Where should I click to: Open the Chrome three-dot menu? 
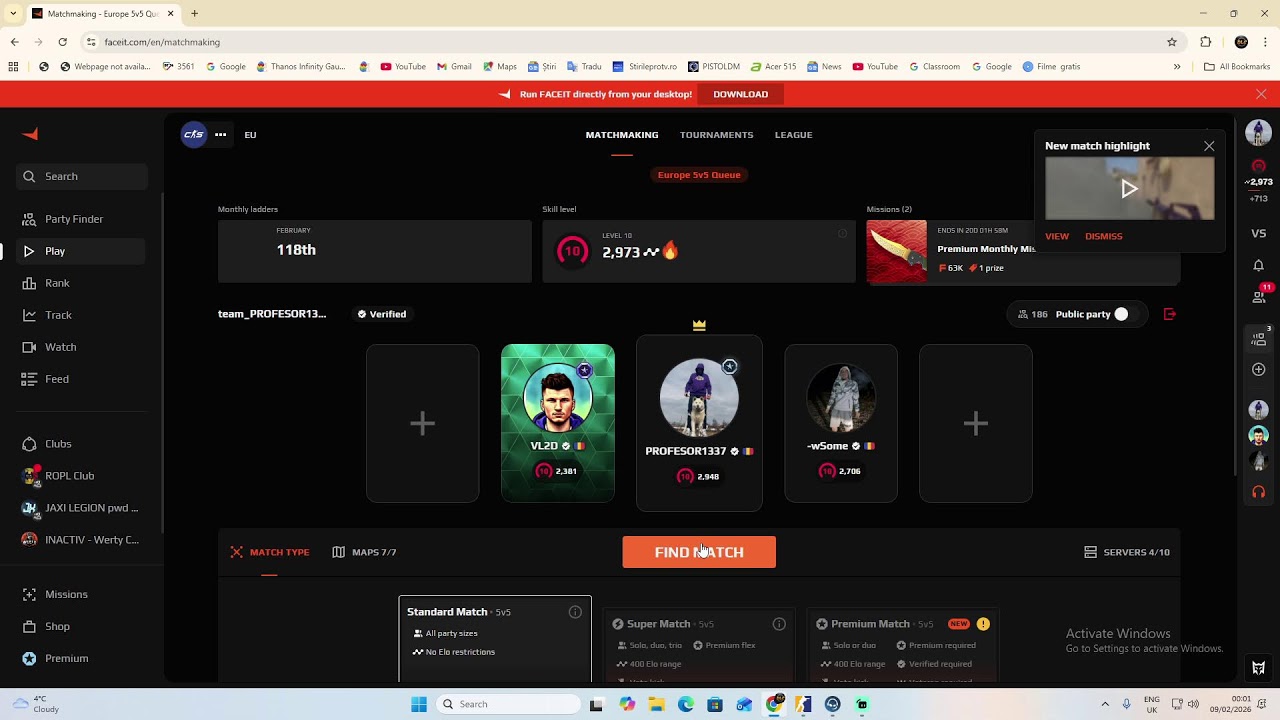click(x=1264, y=42)
